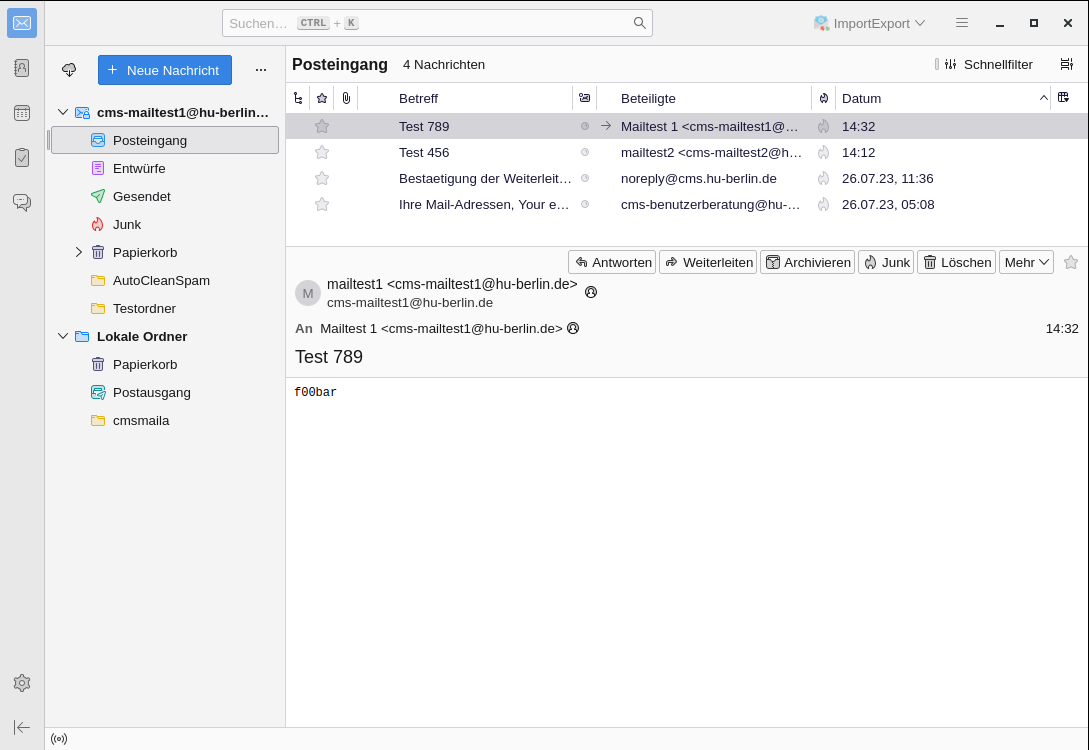Open the ImportExport profile dropdown
Viewport: 1089px width, 750px height.
point(869,23)
